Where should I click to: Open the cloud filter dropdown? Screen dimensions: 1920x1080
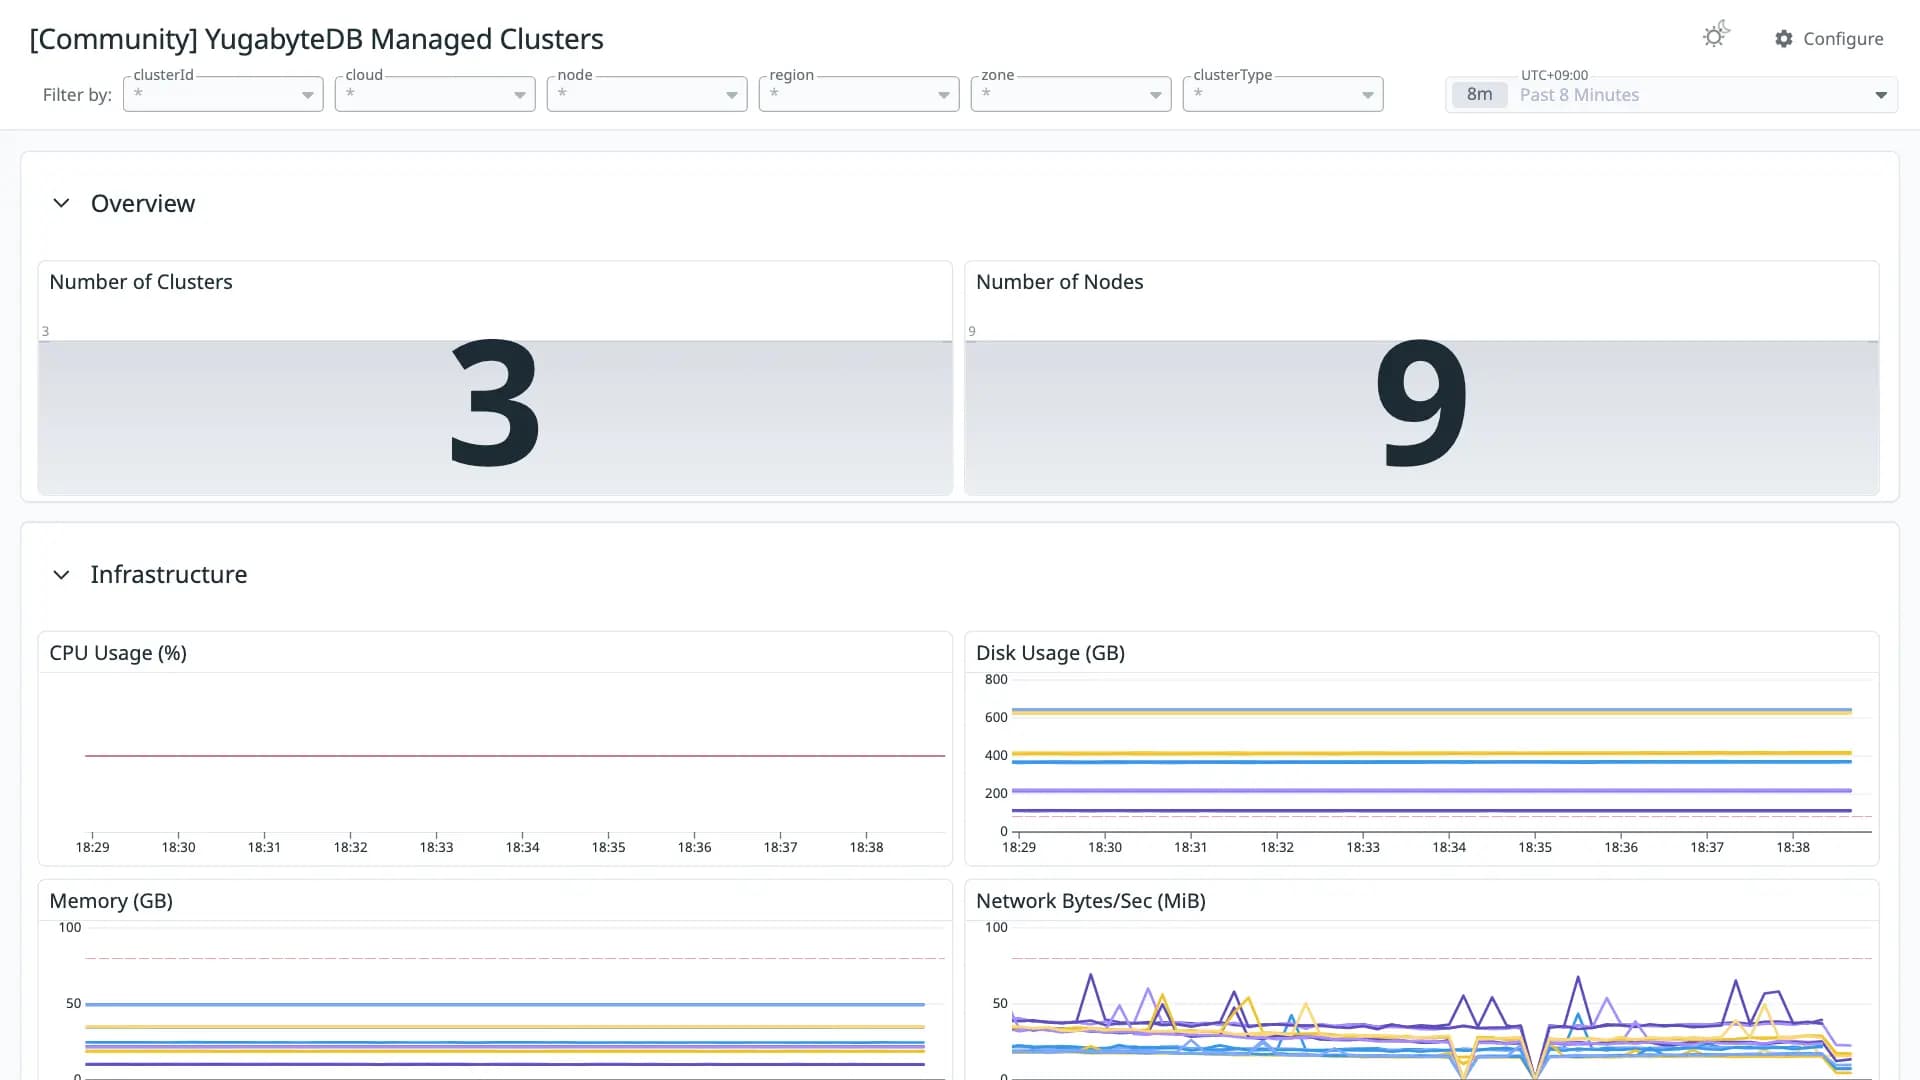click(x=435, y=94)
